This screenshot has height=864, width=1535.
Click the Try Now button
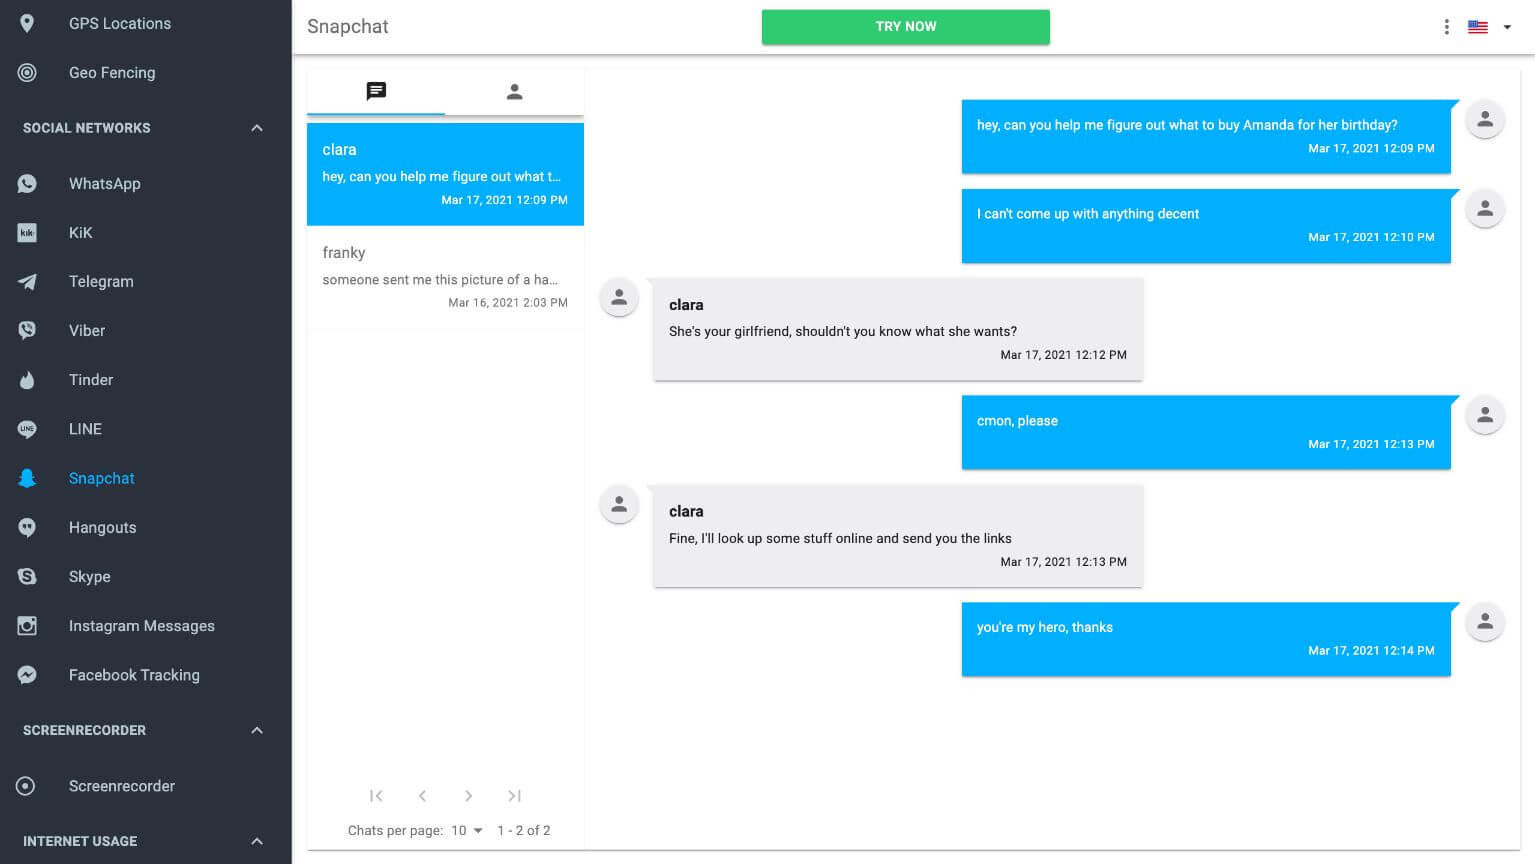pos(905,27)
